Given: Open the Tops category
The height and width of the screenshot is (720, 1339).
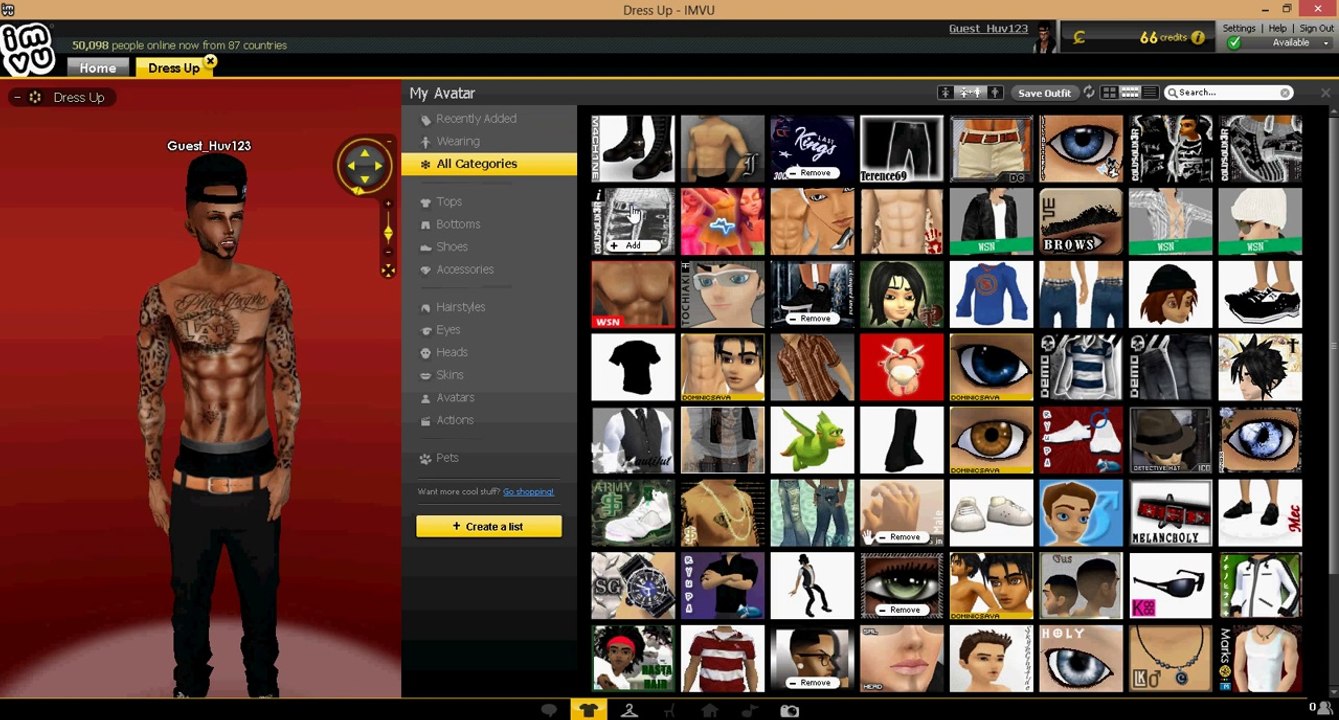Looking at the screenshot, I should click(x=449, y=201).
